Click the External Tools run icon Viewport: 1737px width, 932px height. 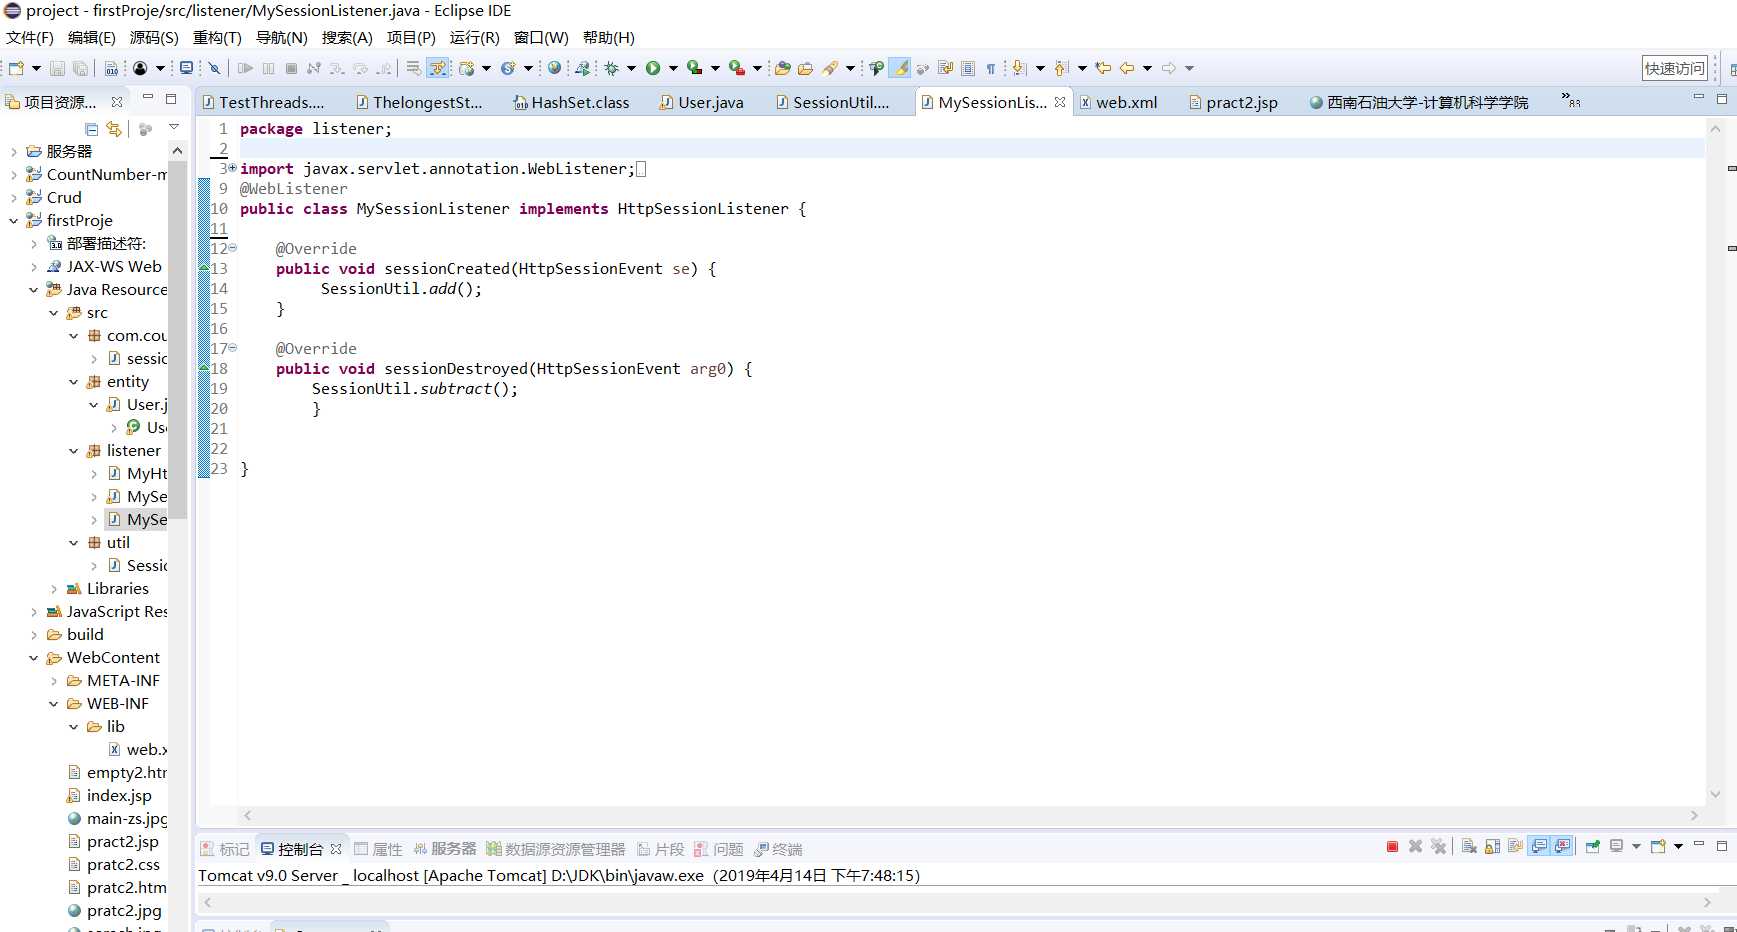[737, 68]
